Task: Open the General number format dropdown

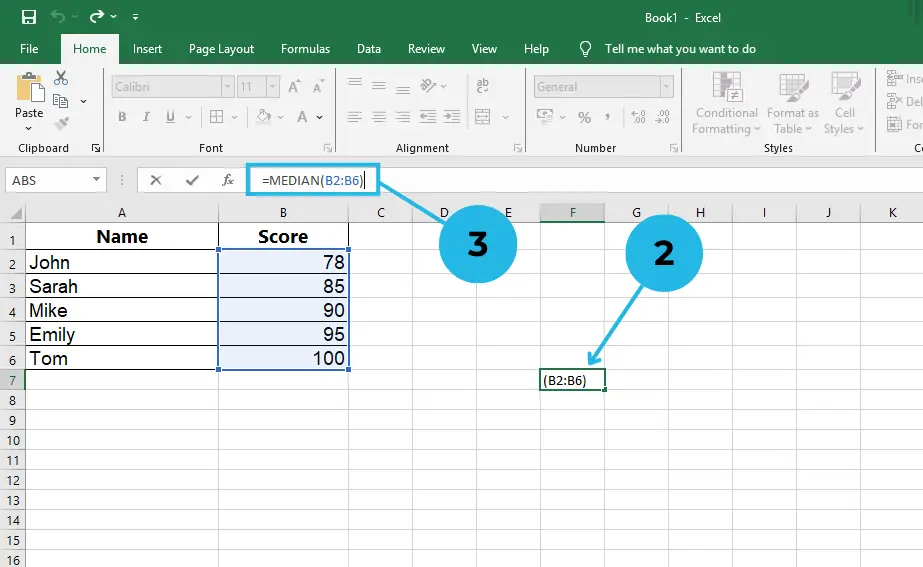Action: tap(666, 87)
